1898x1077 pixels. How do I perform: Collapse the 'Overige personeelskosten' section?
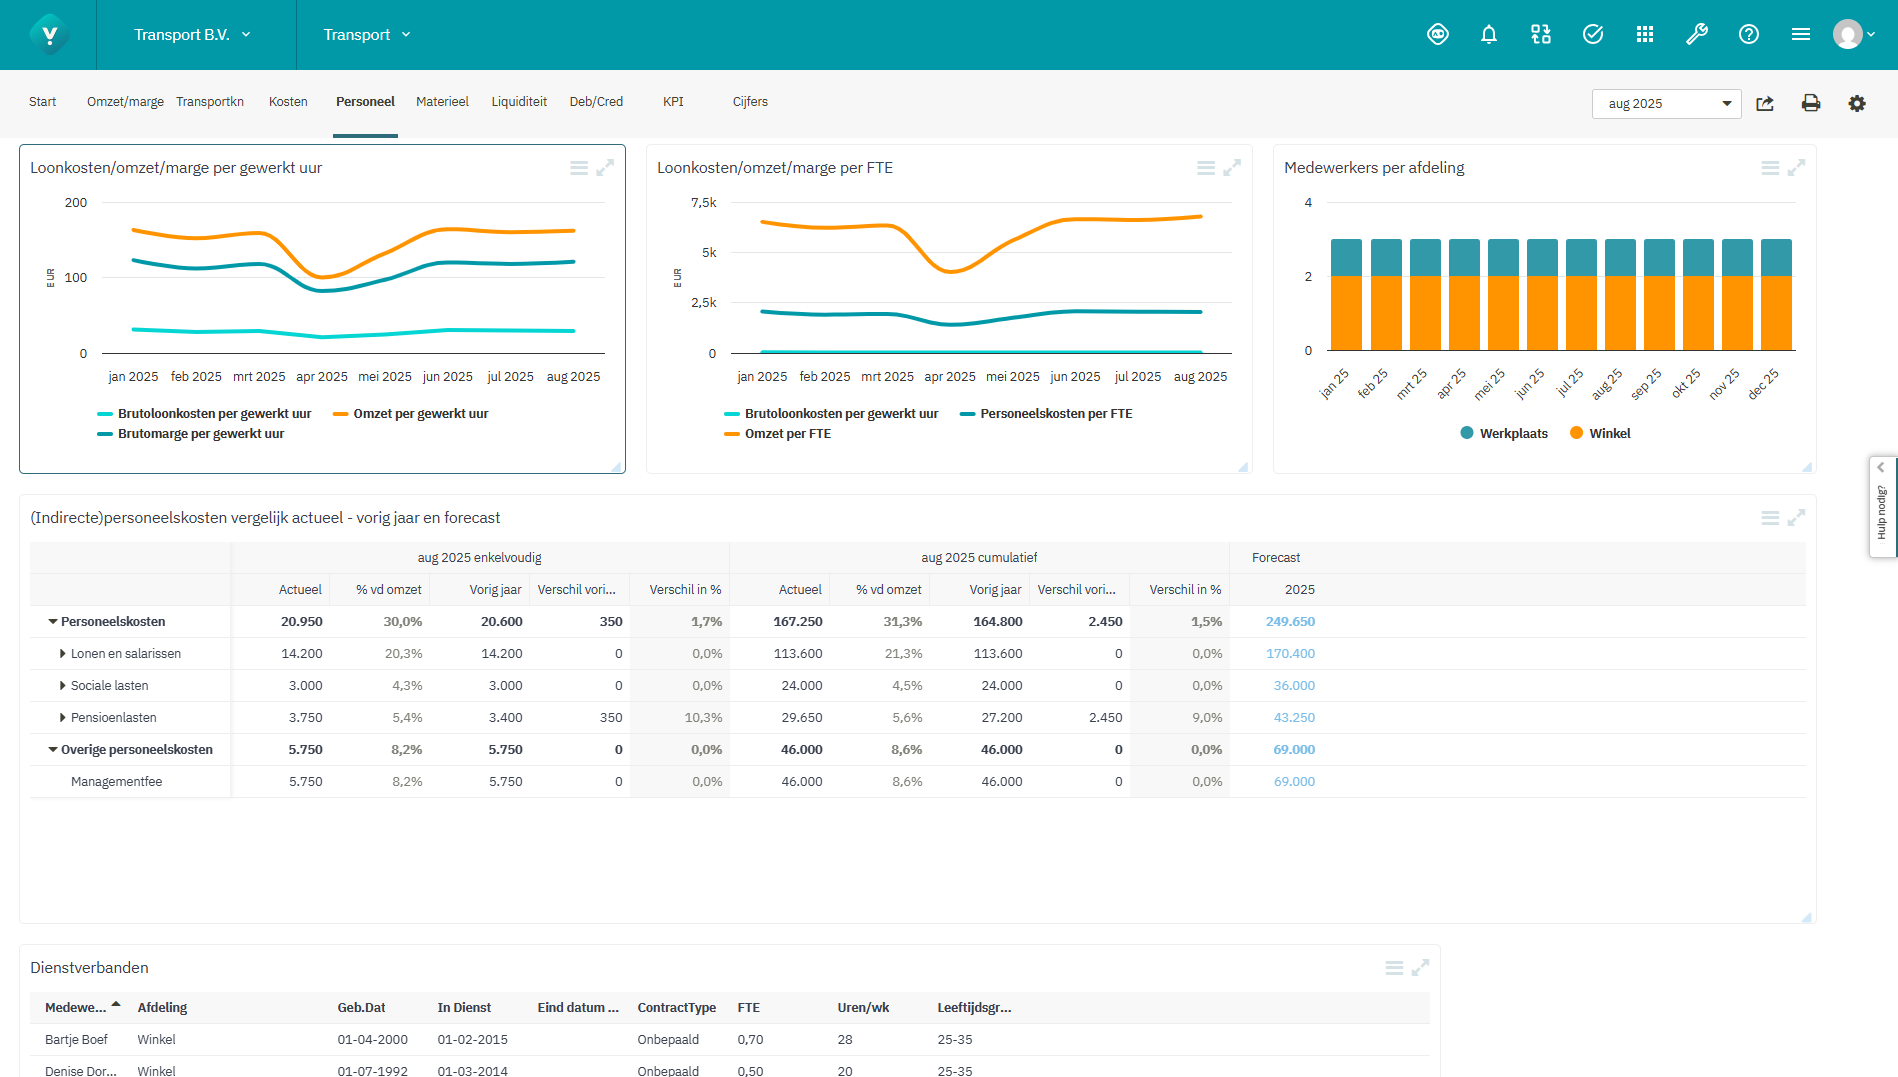(x=53, y=749)
